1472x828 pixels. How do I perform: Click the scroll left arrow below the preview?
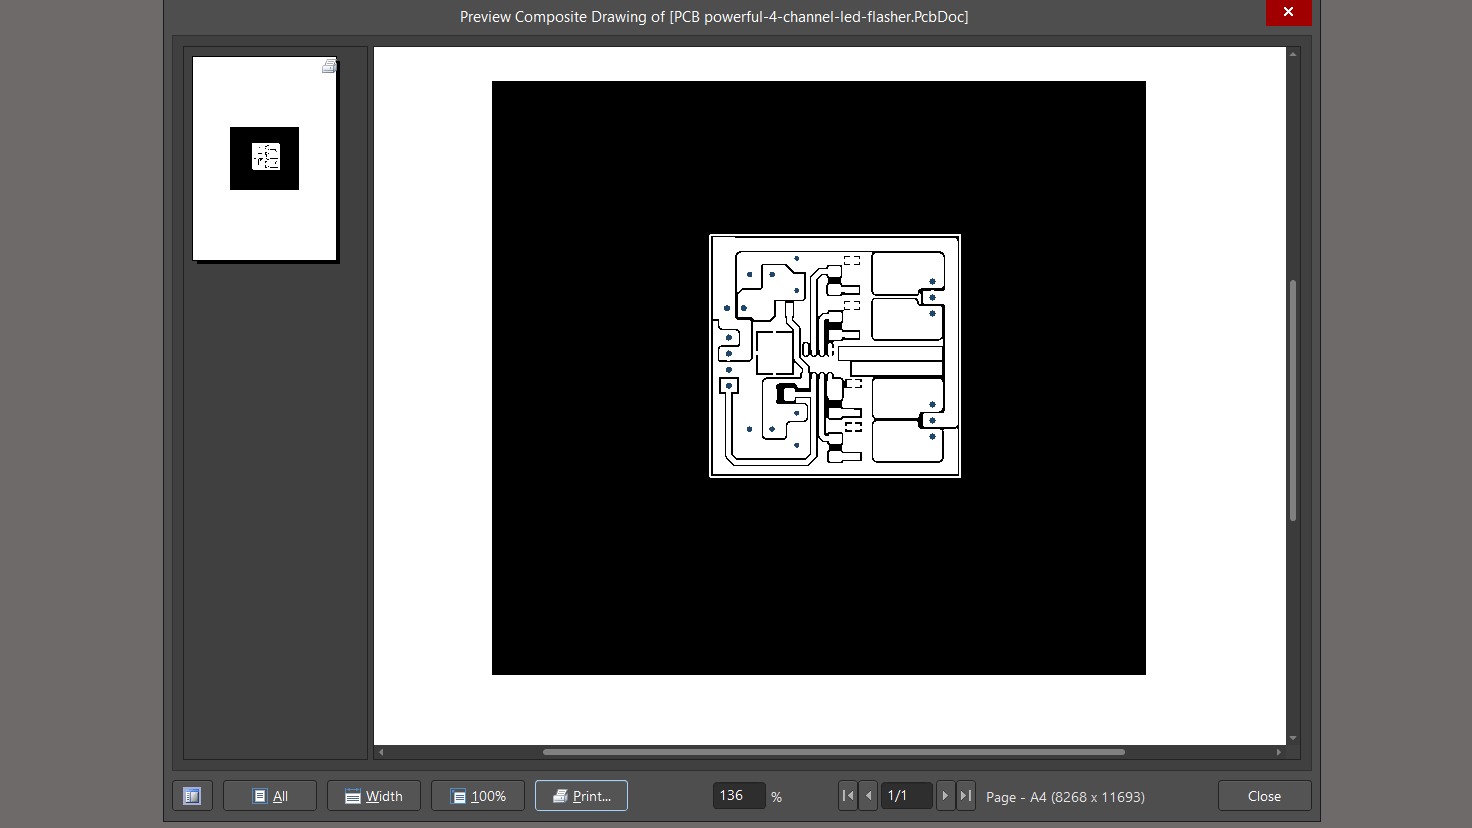pyautogui.click(x=381, y=752)
